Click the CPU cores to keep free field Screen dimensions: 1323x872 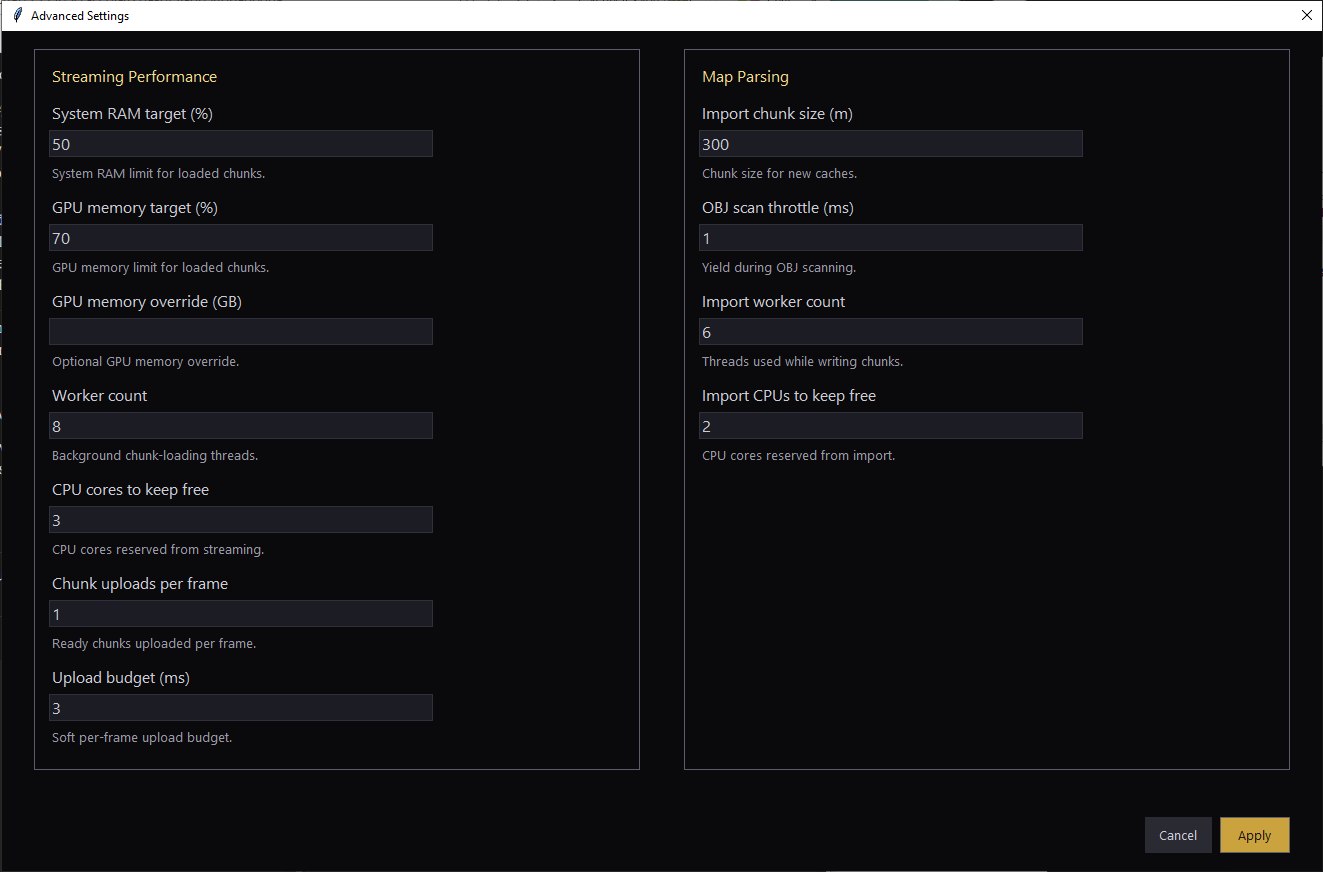(241, 520)
